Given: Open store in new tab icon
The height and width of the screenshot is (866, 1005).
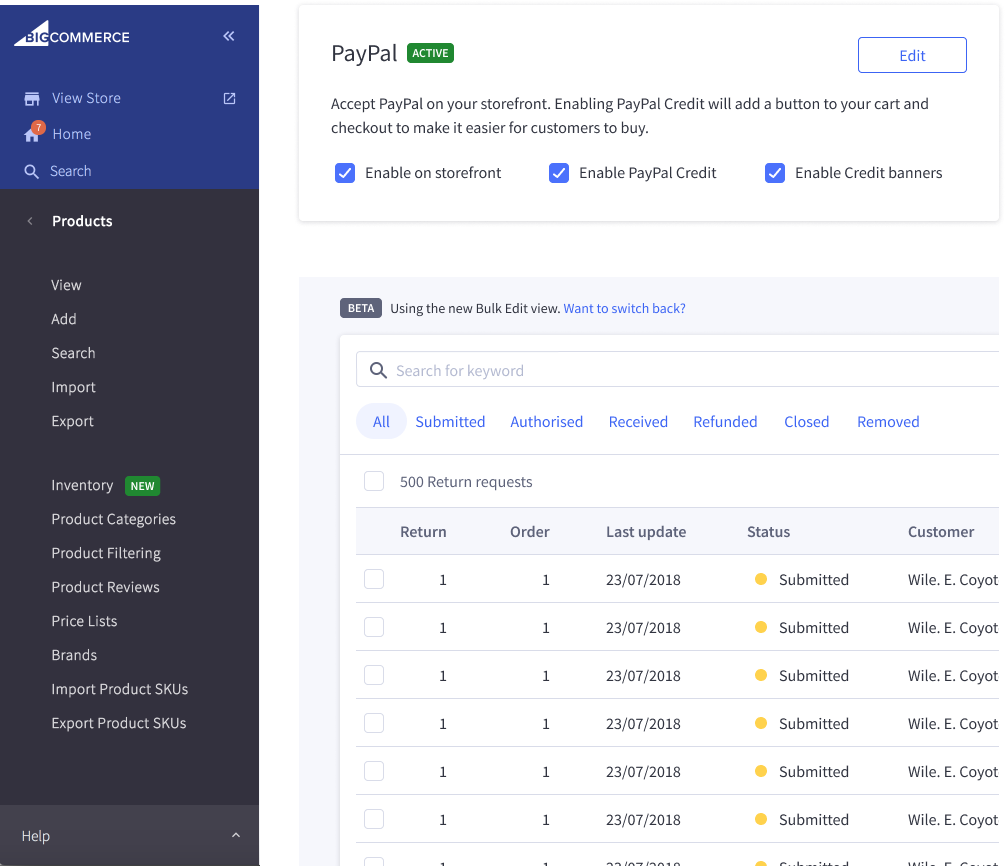Looking at the screenshot, I should coord(229,98).
